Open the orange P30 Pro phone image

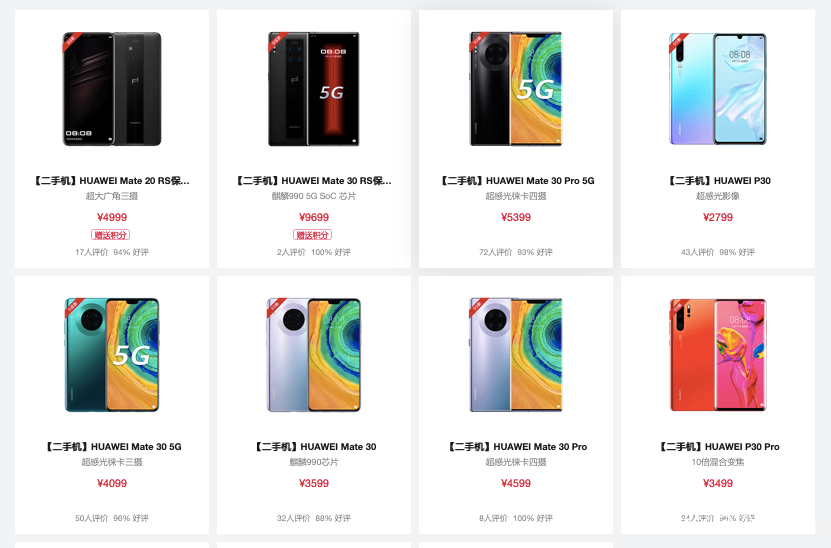718,355
